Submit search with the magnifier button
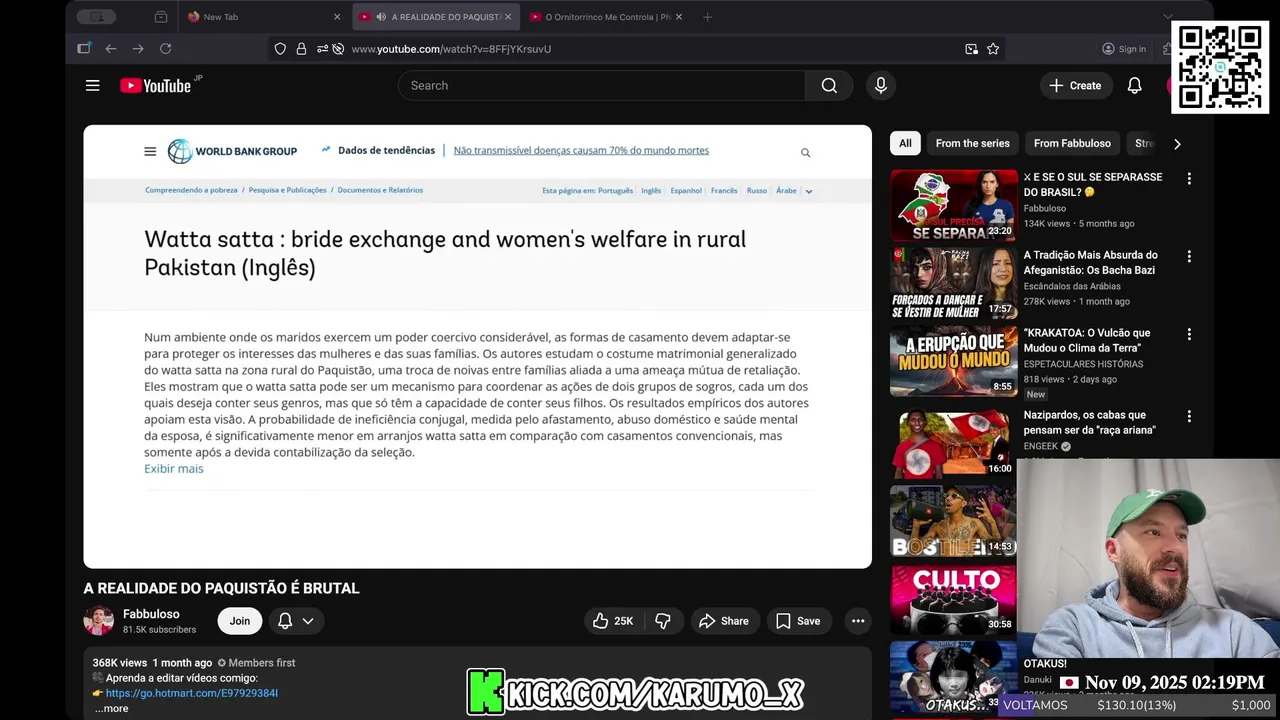This screenshot has height=720, width=1280. 829,86
